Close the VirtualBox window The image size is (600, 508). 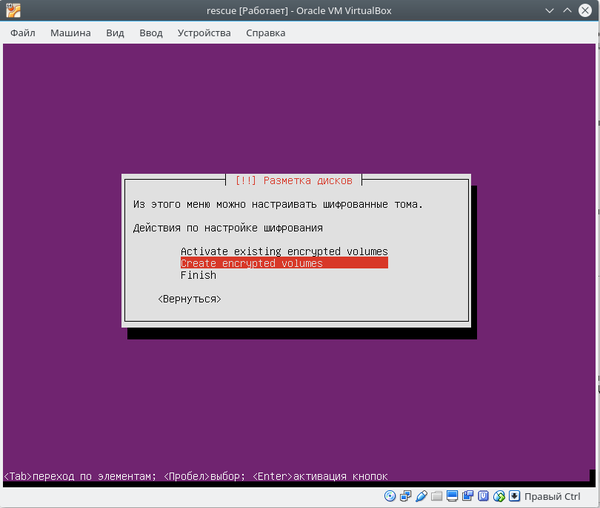click(585, 10)
